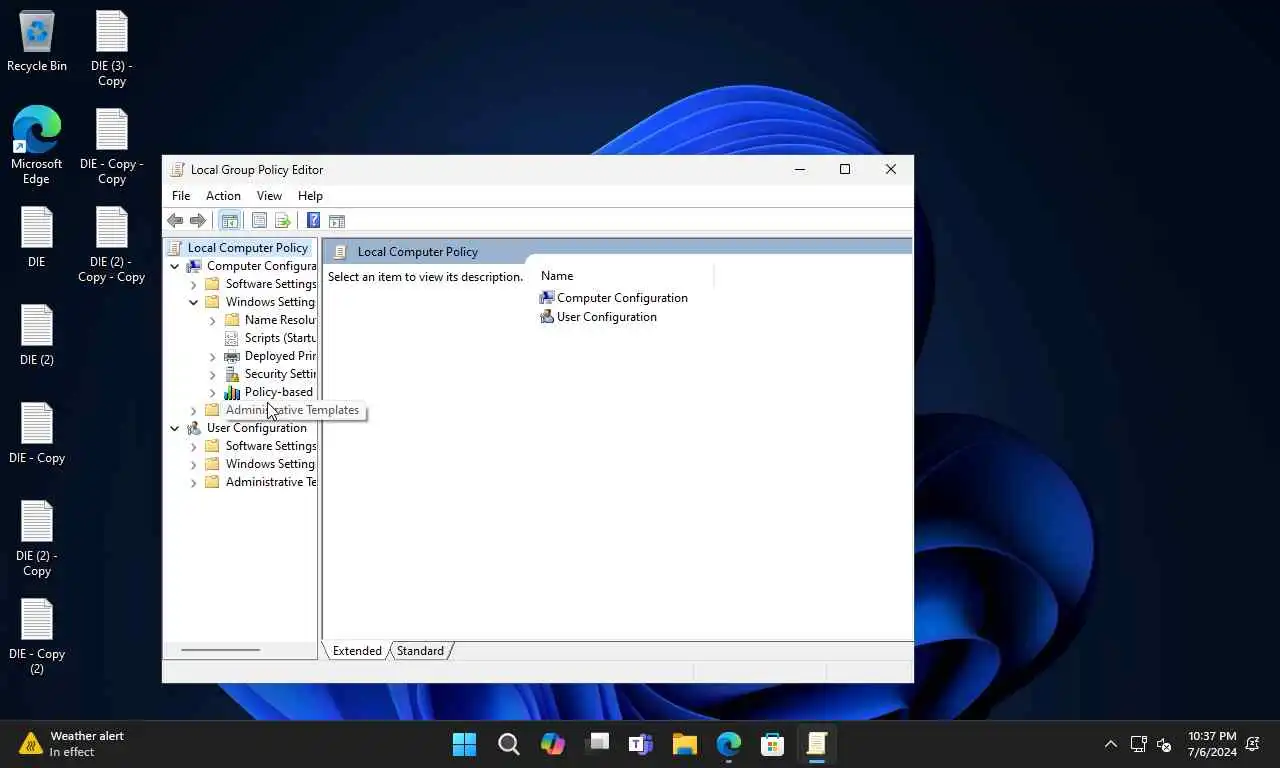The width and height of the screenshot is (1280, 768).
Task: Select the Microsoft Edge desktop shortcut
Action: (x=37, y=146)
